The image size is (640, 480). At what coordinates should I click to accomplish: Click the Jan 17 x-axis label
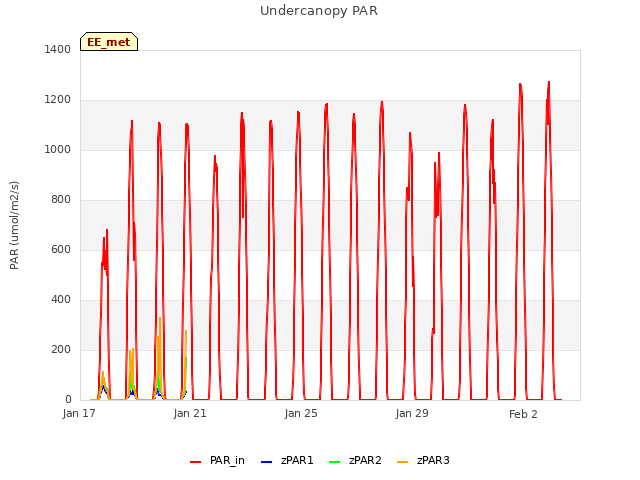[x=79, y=413]
